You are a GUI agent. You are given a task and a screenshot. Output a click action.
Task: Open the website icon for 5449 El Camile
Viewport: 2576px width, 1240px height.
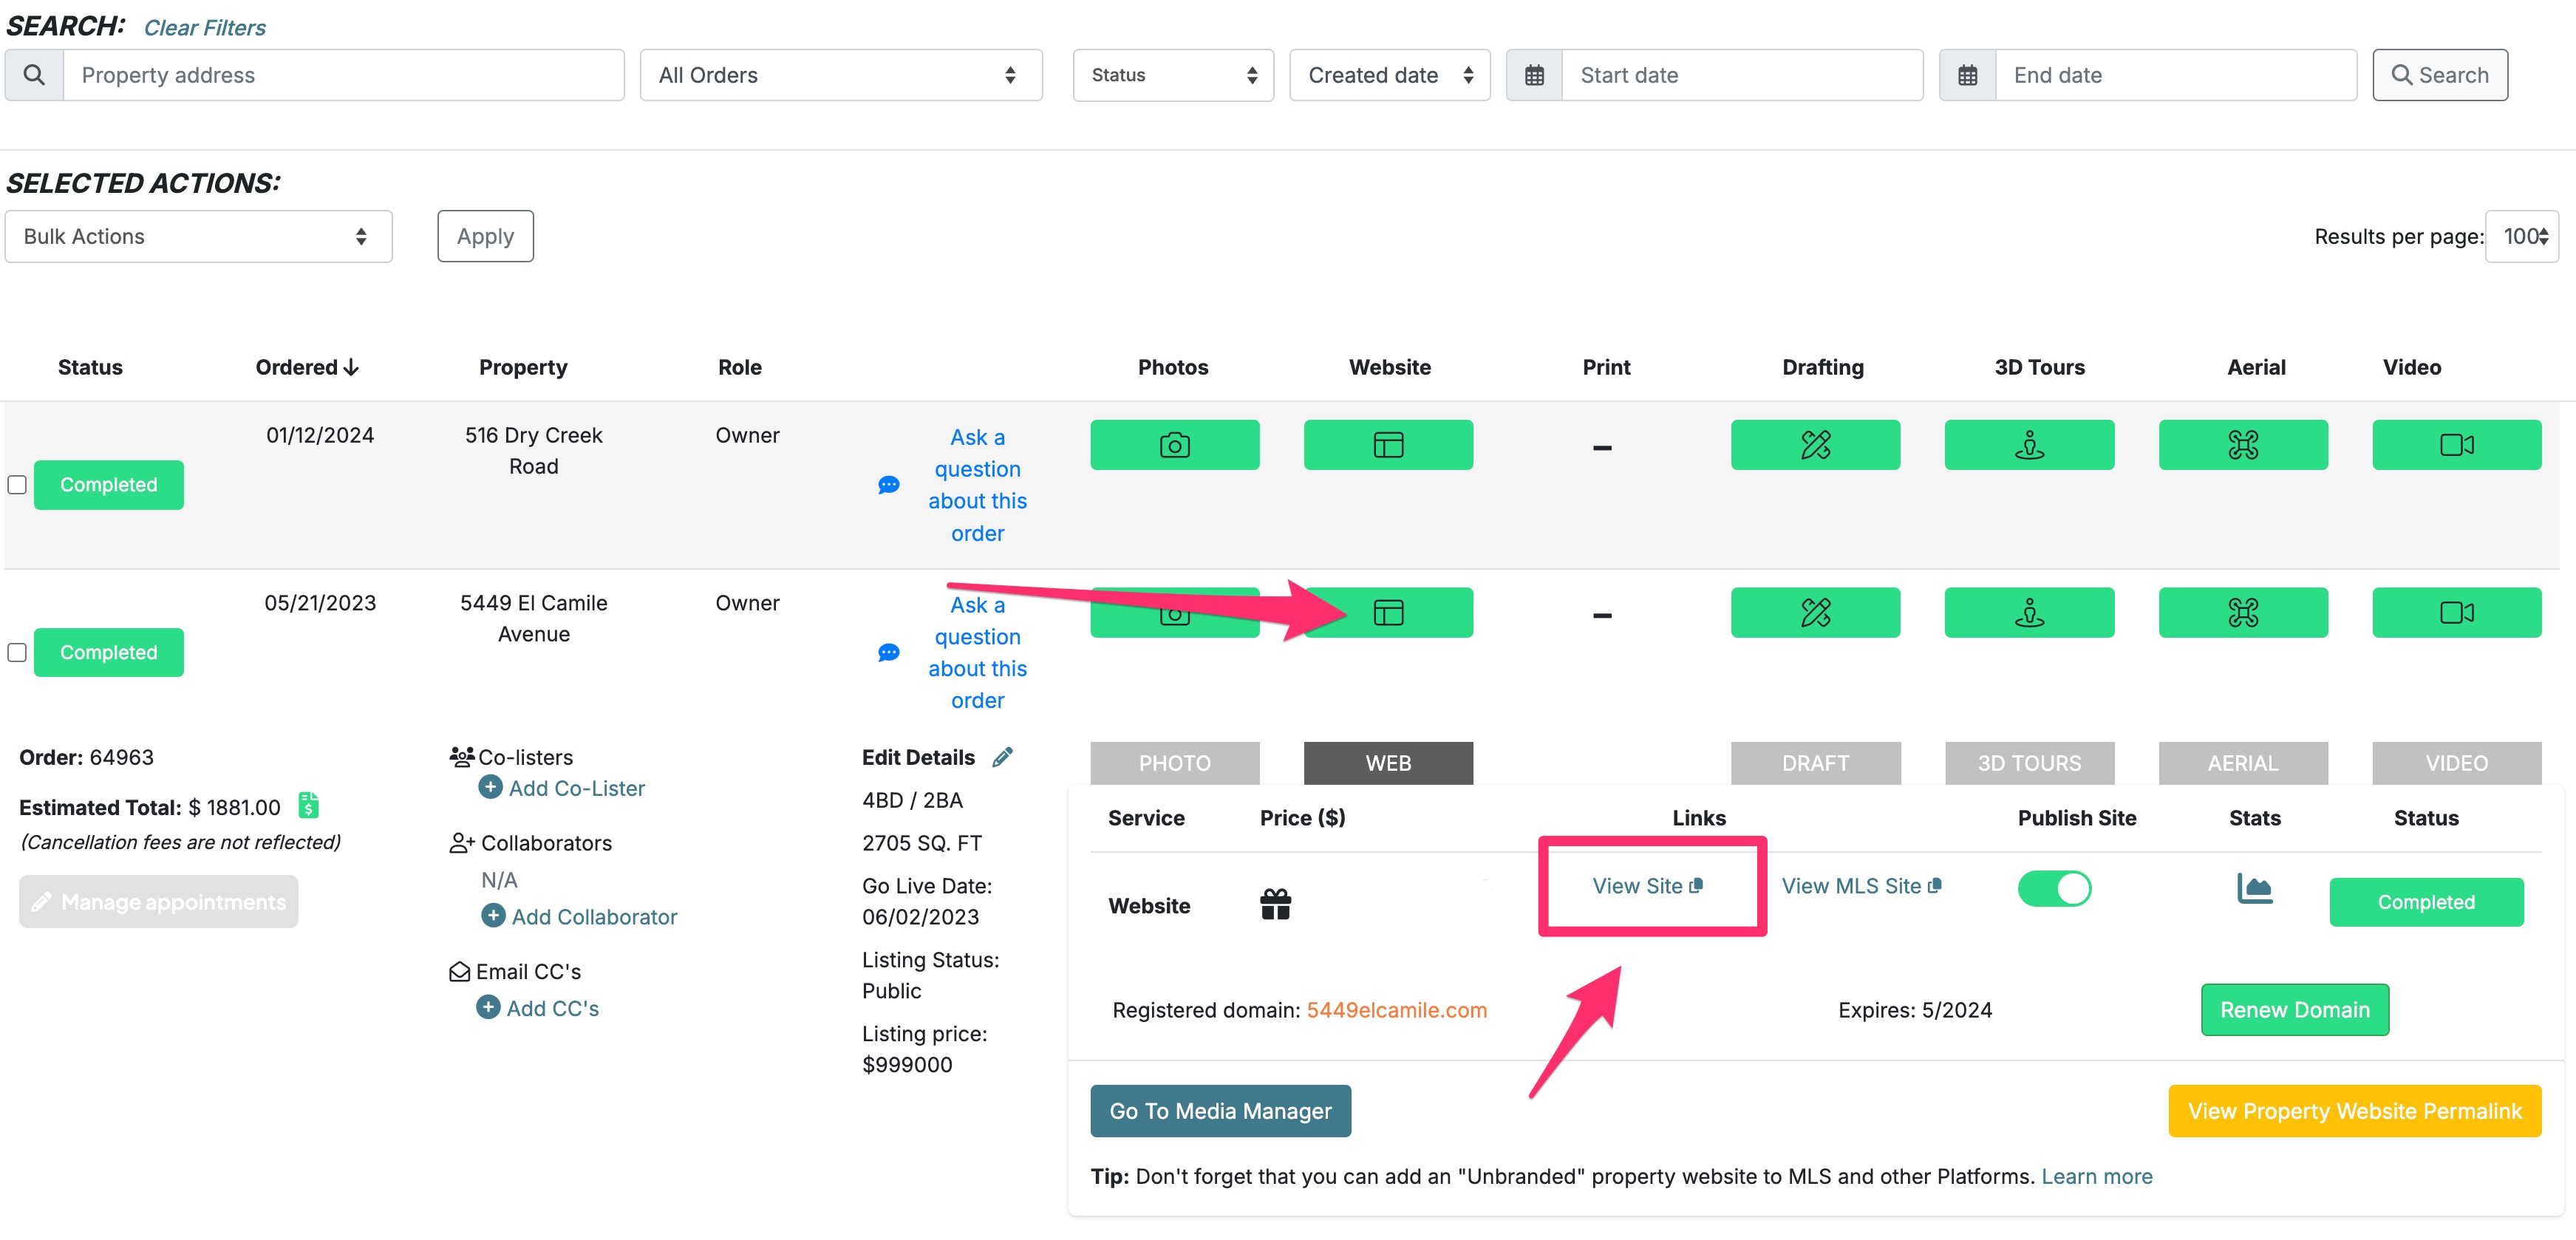pos(1388,612)
